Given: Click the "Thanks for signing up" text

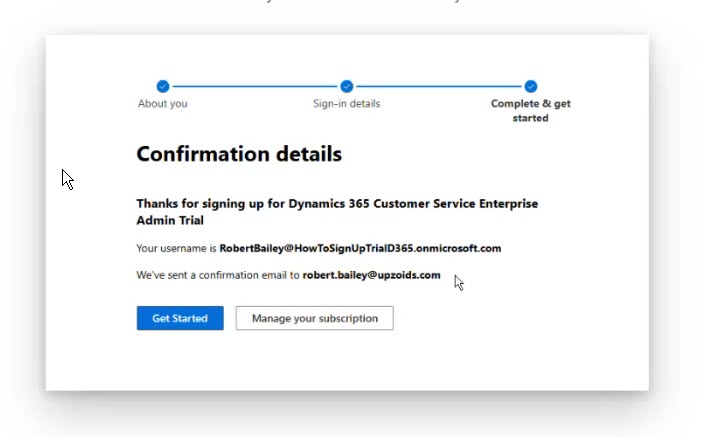Looking at the screenshot, I should pyautogui.click(x=193, y=203).
